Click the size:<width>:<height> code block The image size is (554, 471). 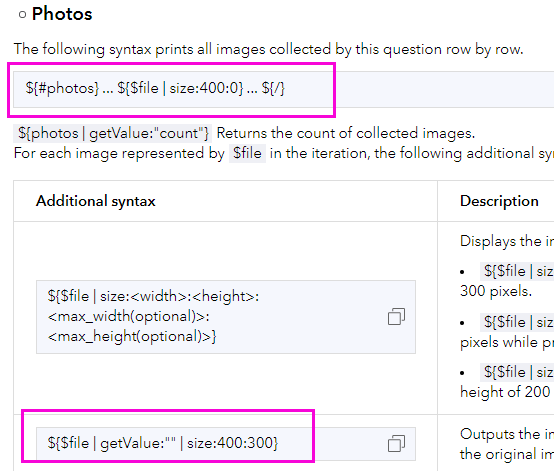[x=226, y=317]
